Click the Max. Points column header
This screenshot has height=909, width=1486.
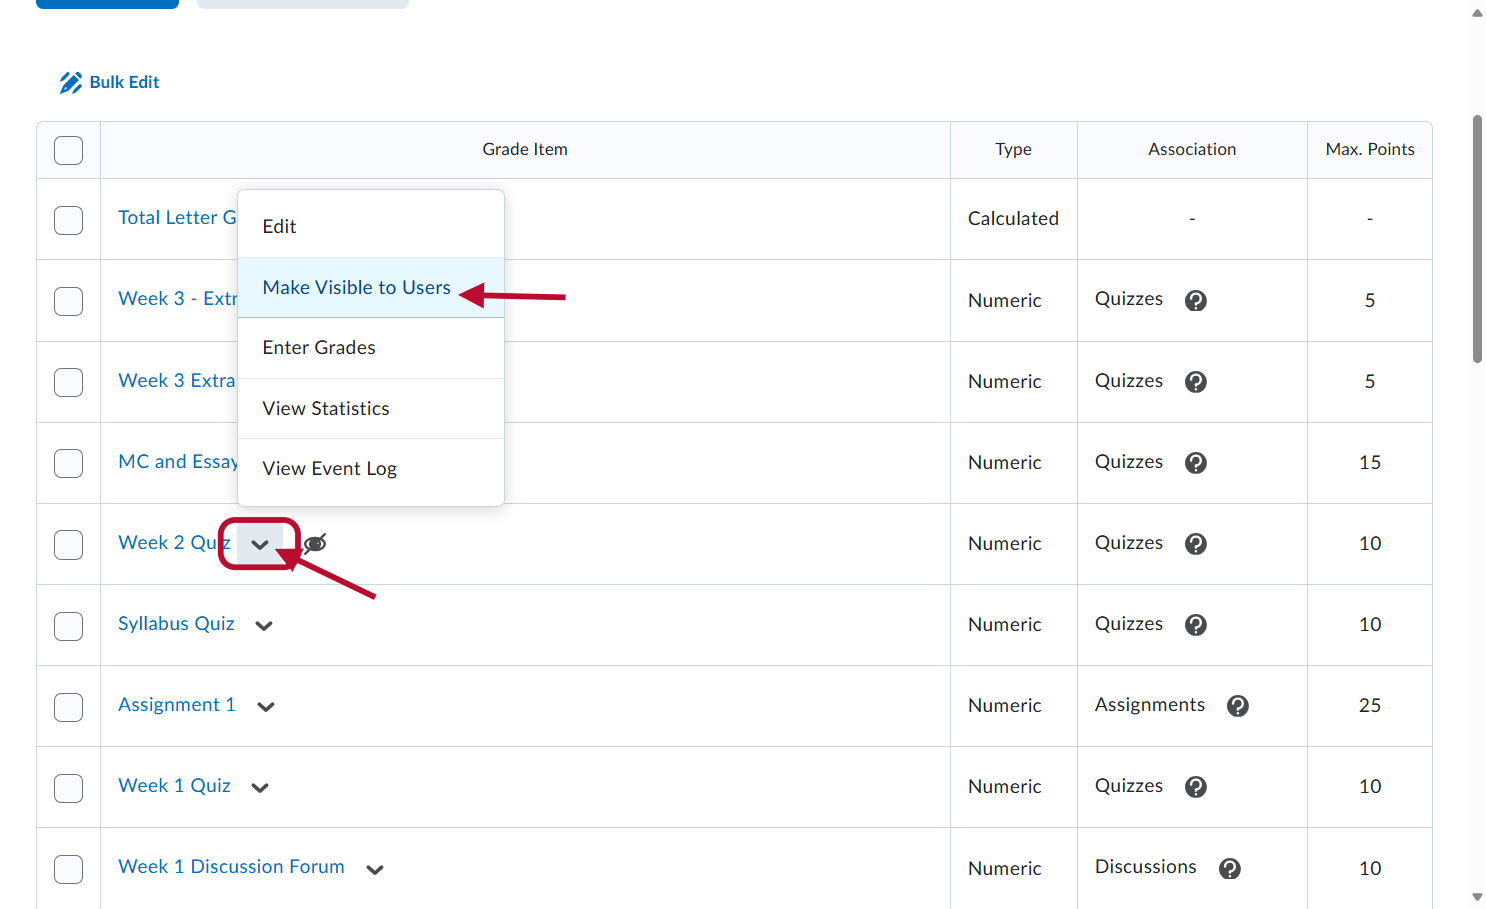click(1370, 150)
